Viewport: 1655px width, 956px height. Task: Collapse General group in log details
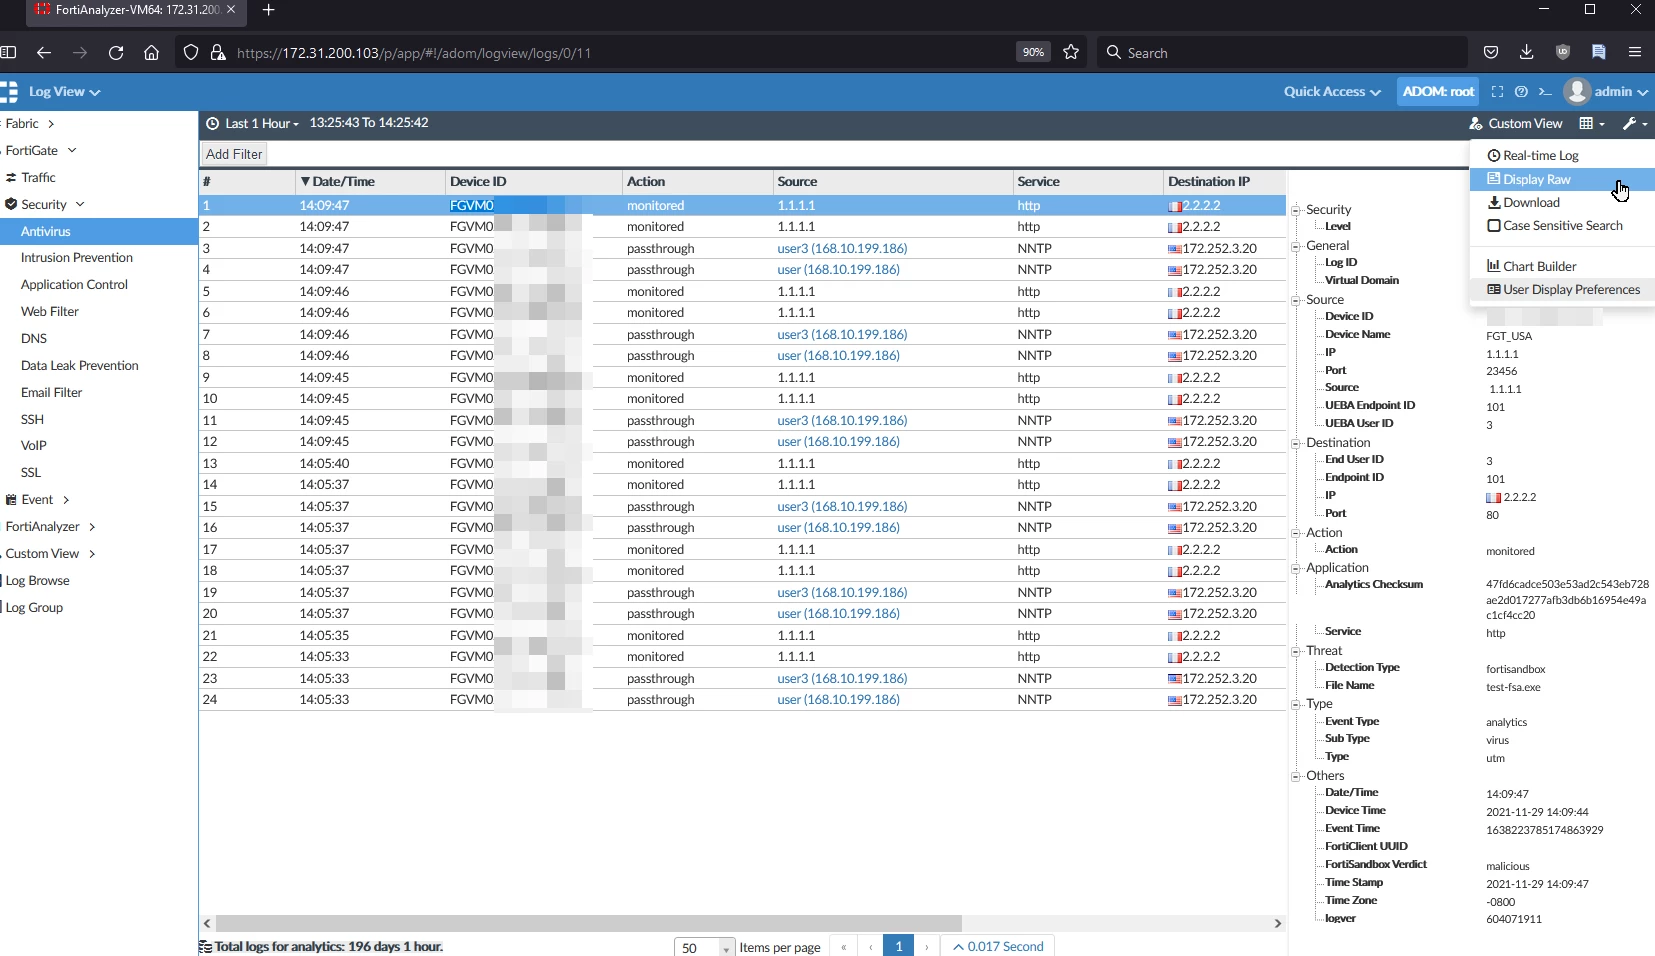(1296, 246)
